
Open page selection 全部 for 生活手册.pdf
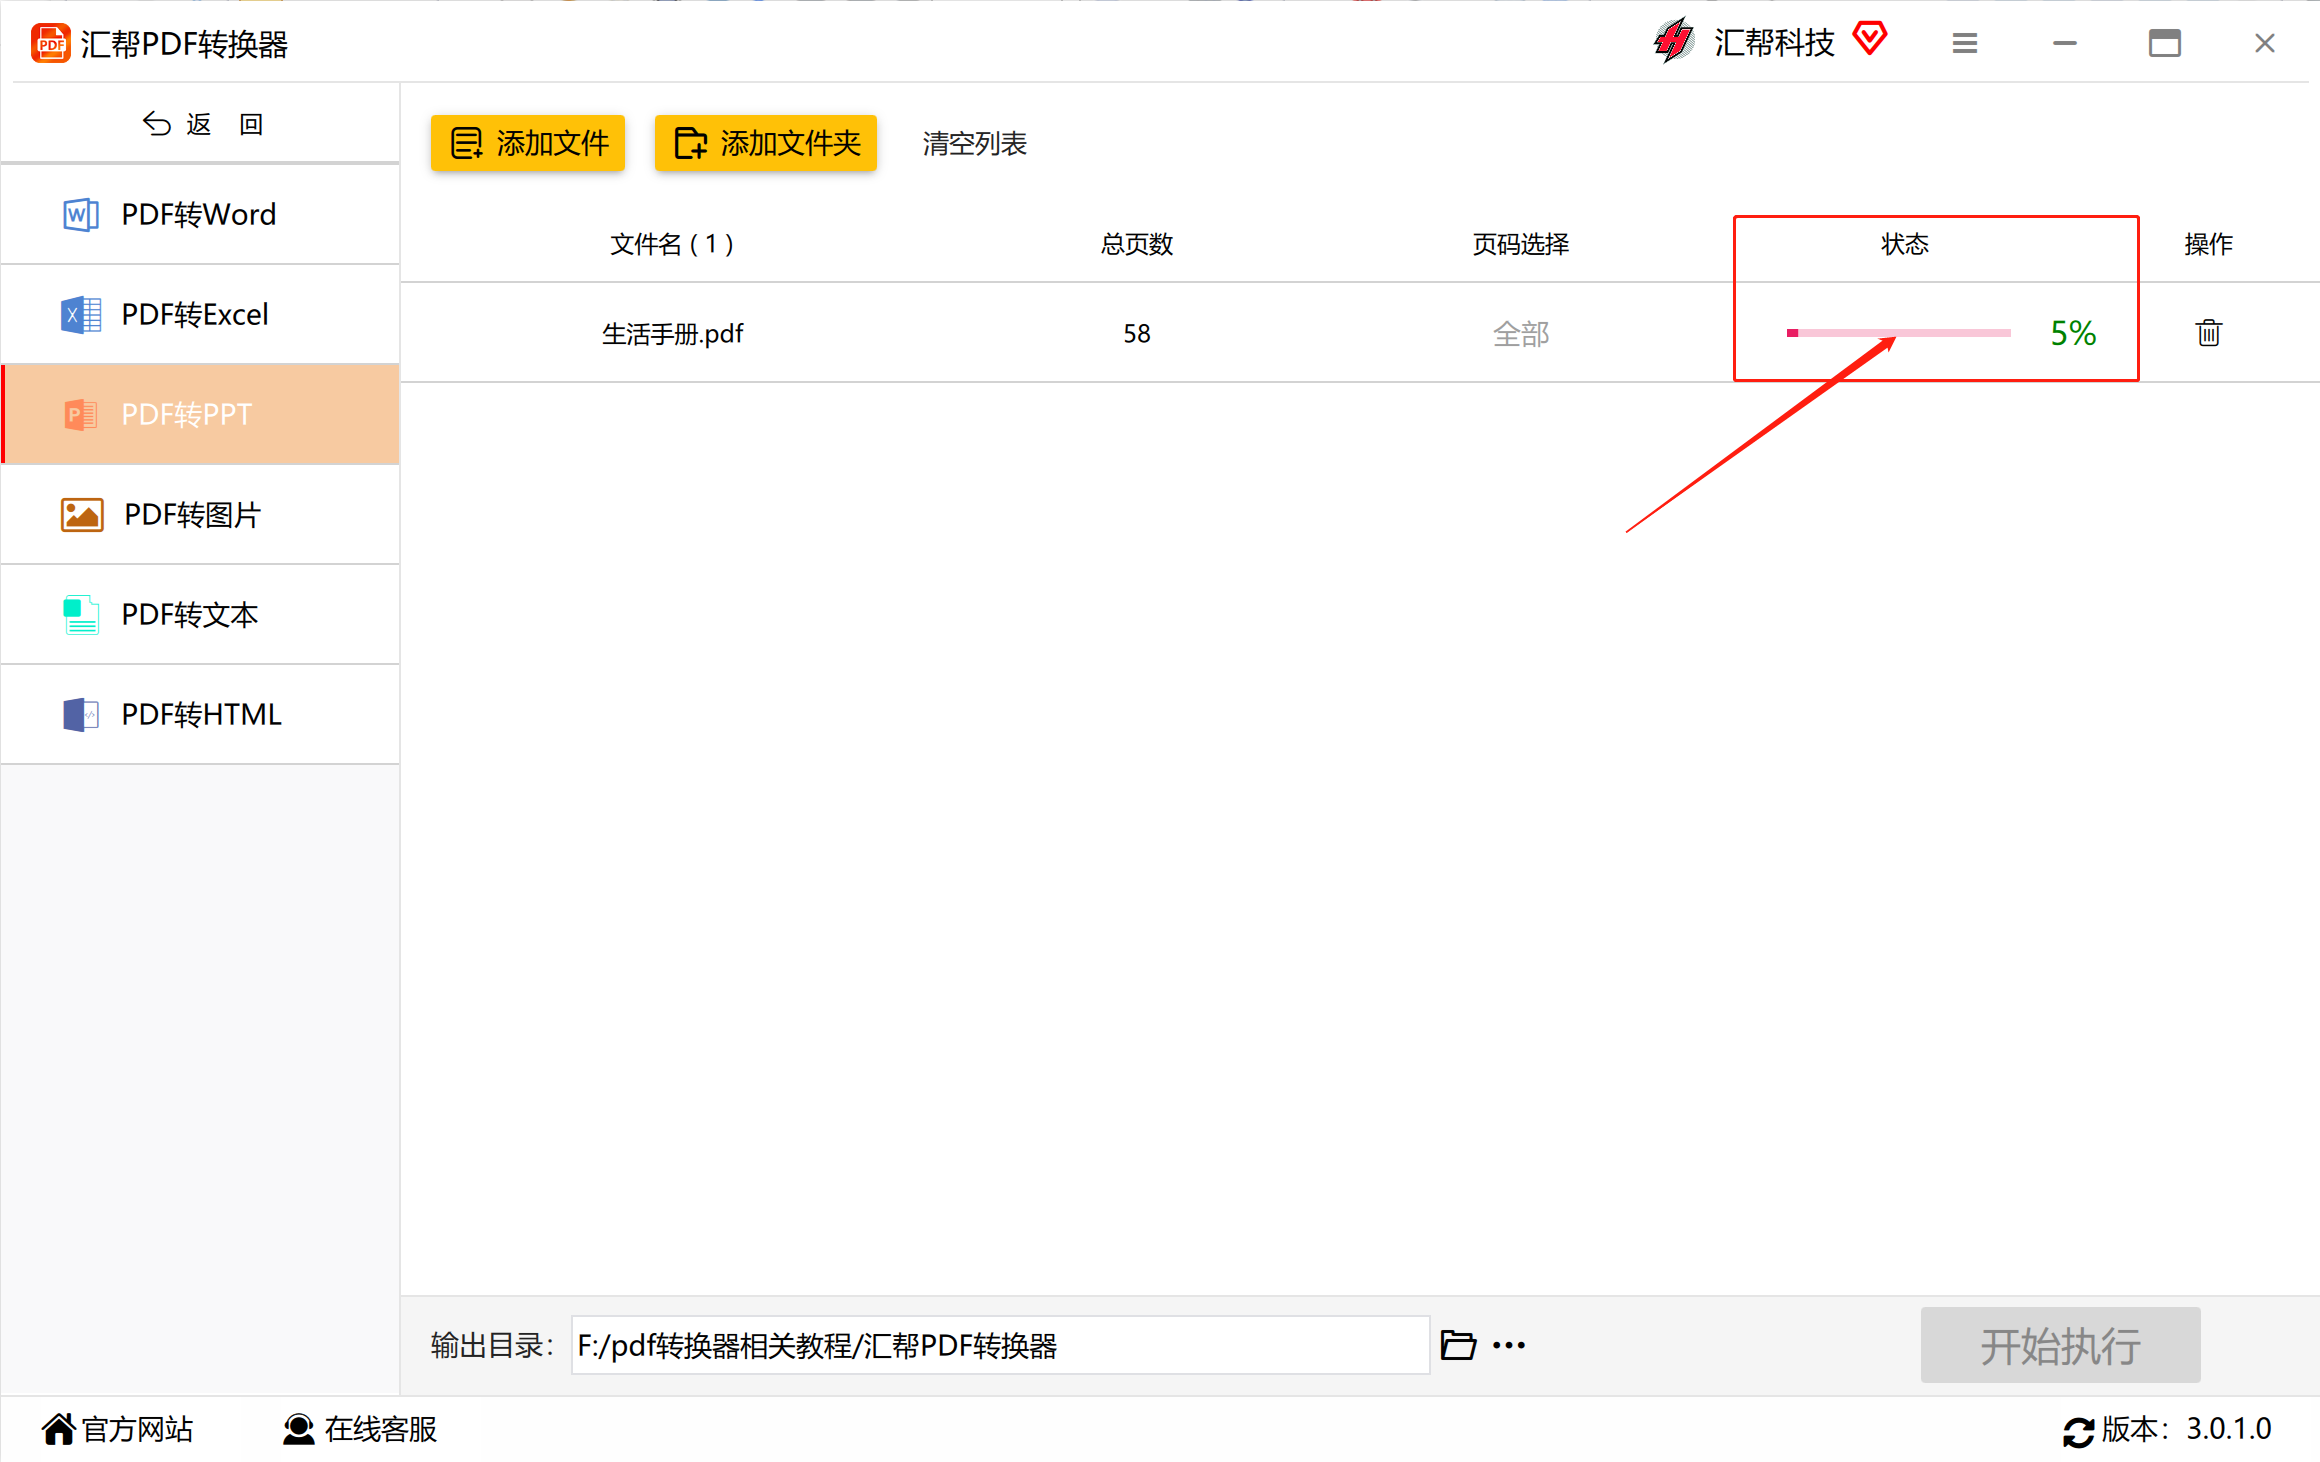pos(1521,333)
